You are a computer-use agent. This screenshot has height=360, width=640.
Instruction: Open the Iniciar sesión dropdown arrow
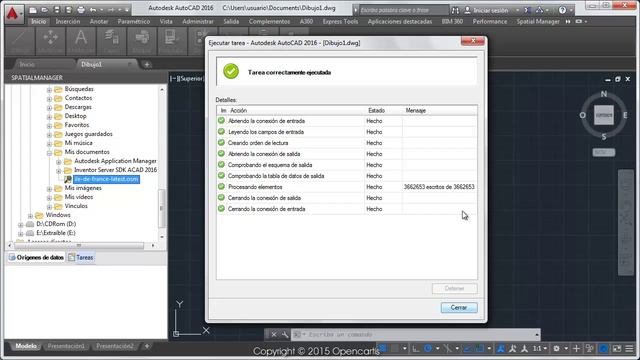click(518, 10)
